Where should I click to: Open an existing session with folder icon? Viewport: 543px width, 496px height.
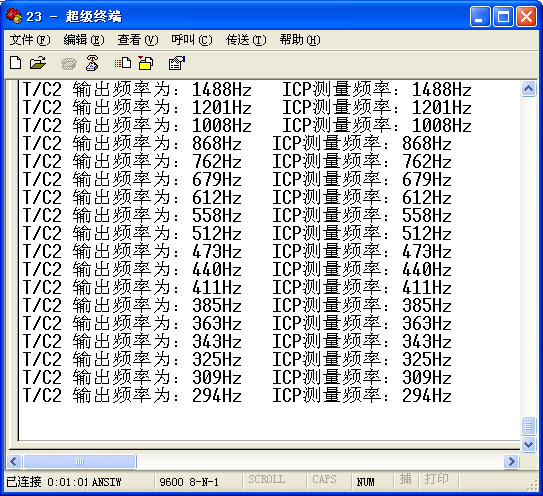(38, 63)
